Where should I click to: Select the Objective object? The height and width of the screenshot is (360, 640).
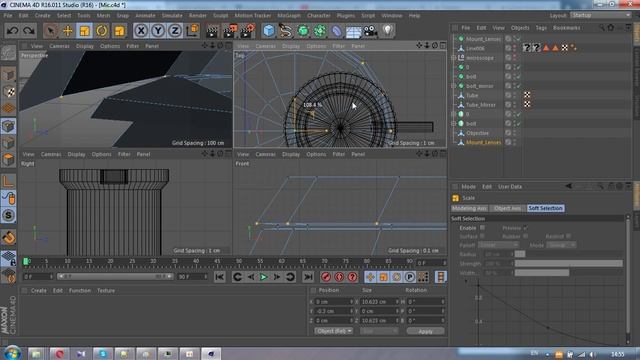tap(477, 133)
